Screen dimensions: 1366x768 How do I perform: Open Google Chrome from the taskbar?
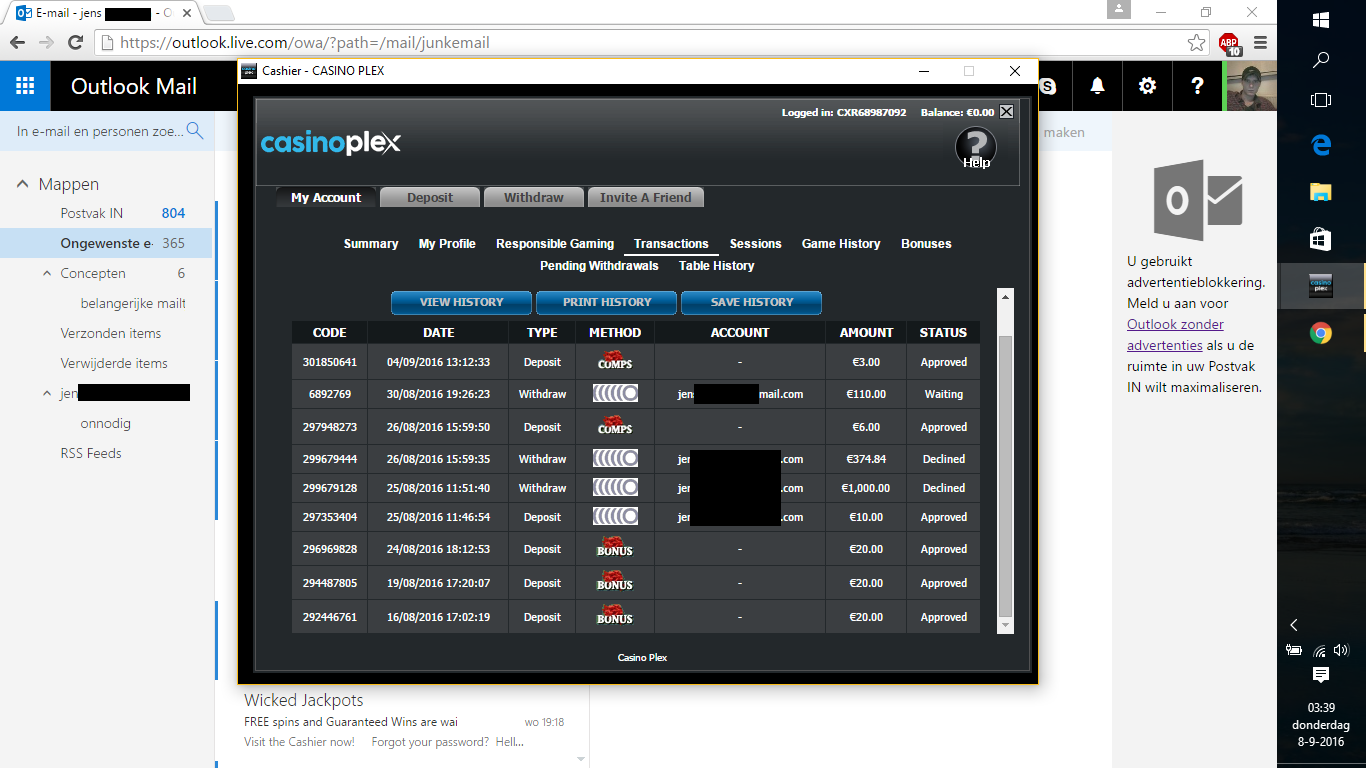tap(1321, 333)
